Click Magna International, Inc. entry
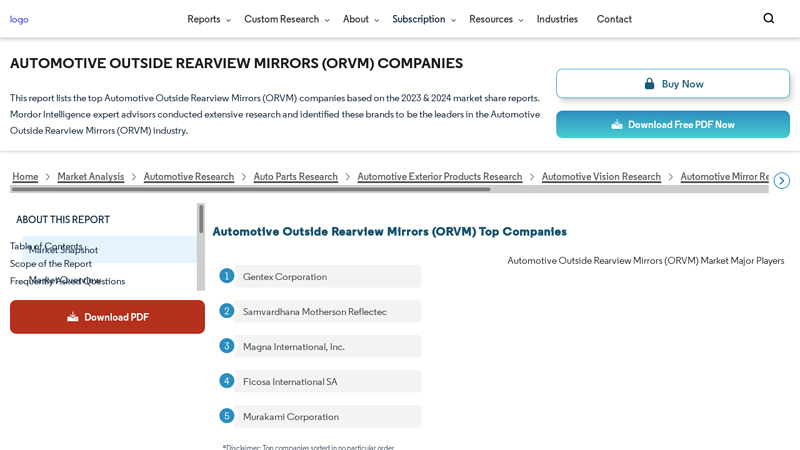The image size is (800, 450). click(x=328, y=346)
